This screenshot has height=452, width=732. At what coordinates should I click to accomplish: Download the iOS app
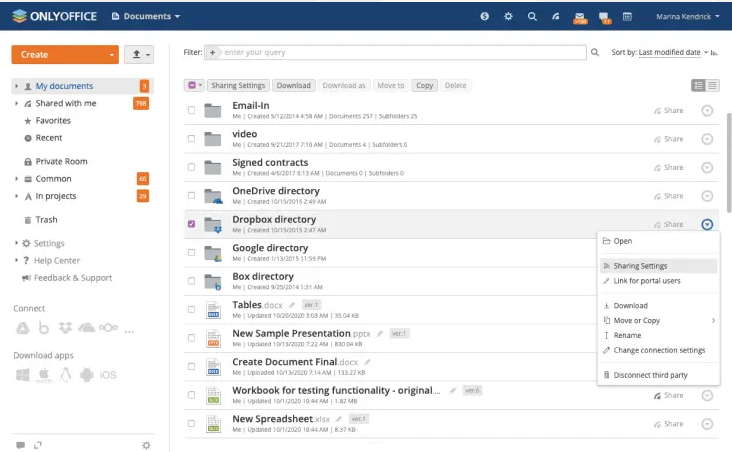click(x=108, y=375)
